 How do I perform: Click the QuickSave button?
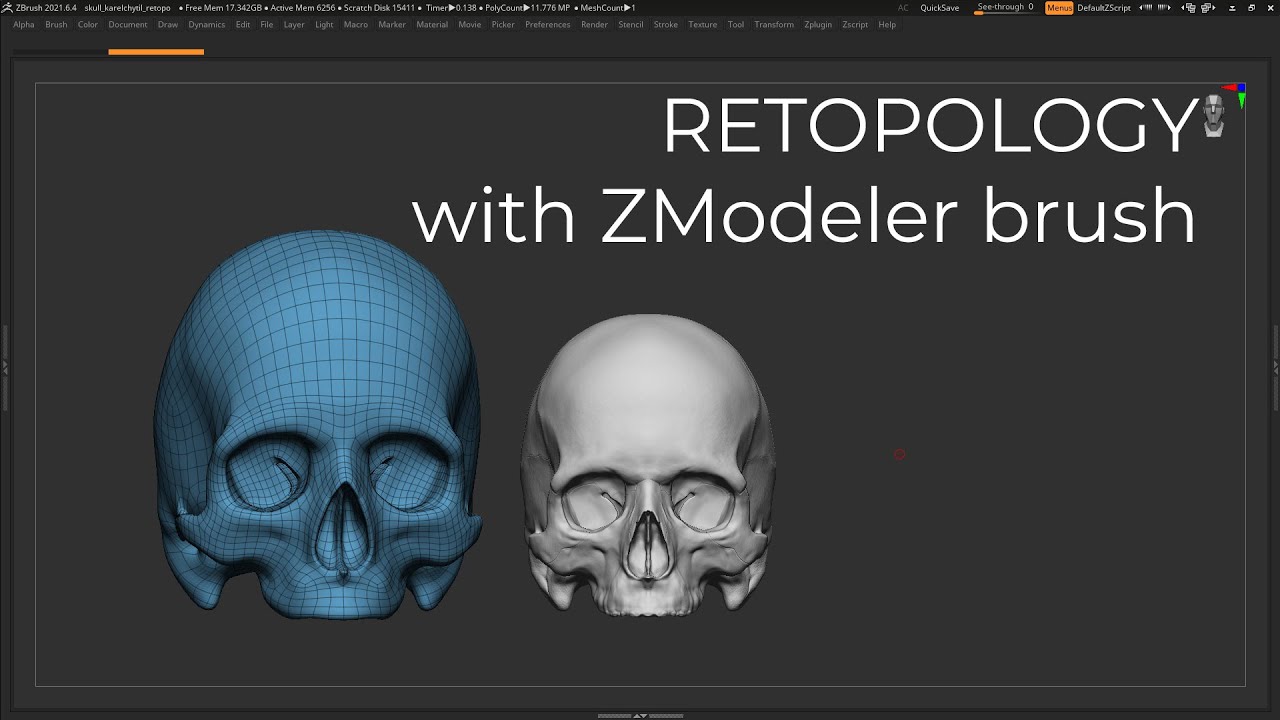click(939, 7)
